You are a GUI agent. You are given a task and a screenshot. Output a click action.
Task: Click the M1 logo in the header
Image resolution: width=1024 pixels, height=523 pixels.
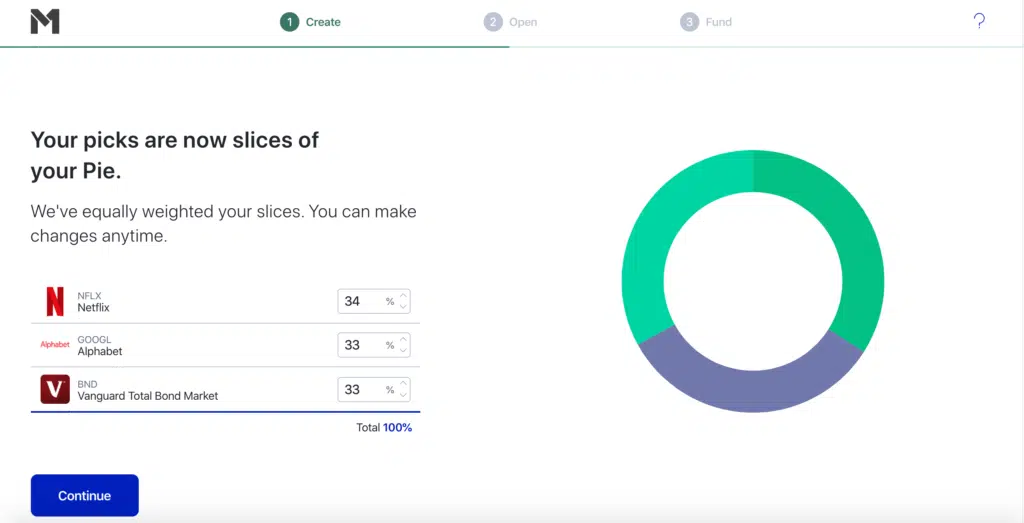coord(45,21)
